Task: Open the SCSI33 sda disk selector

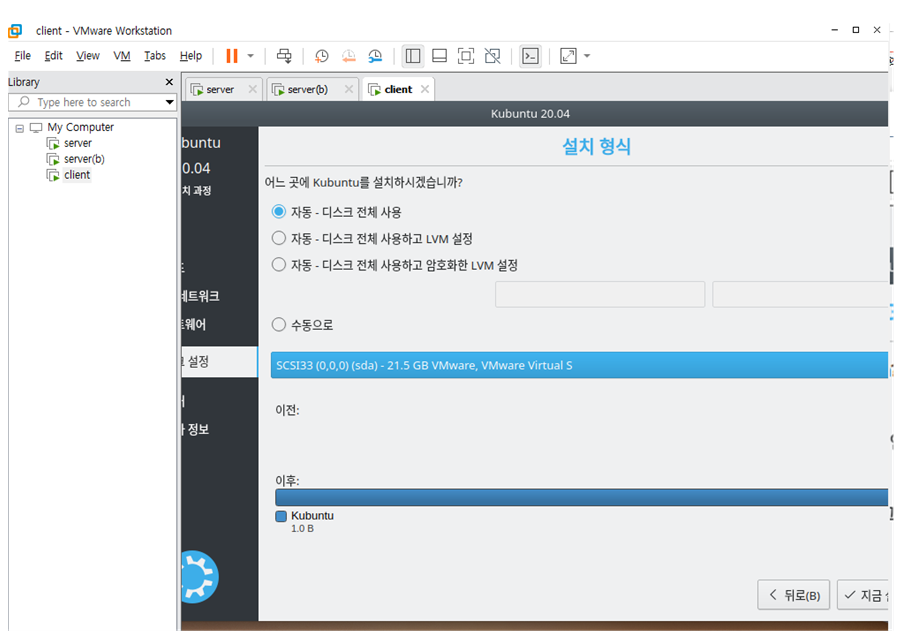Action: (579, 365)
